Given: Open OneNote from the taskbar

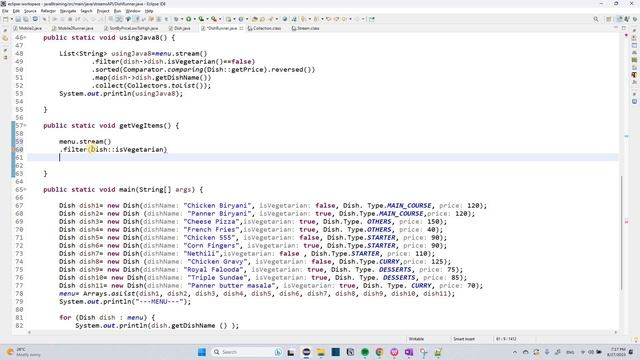Looking at the screenshot, I should (409, 352).
